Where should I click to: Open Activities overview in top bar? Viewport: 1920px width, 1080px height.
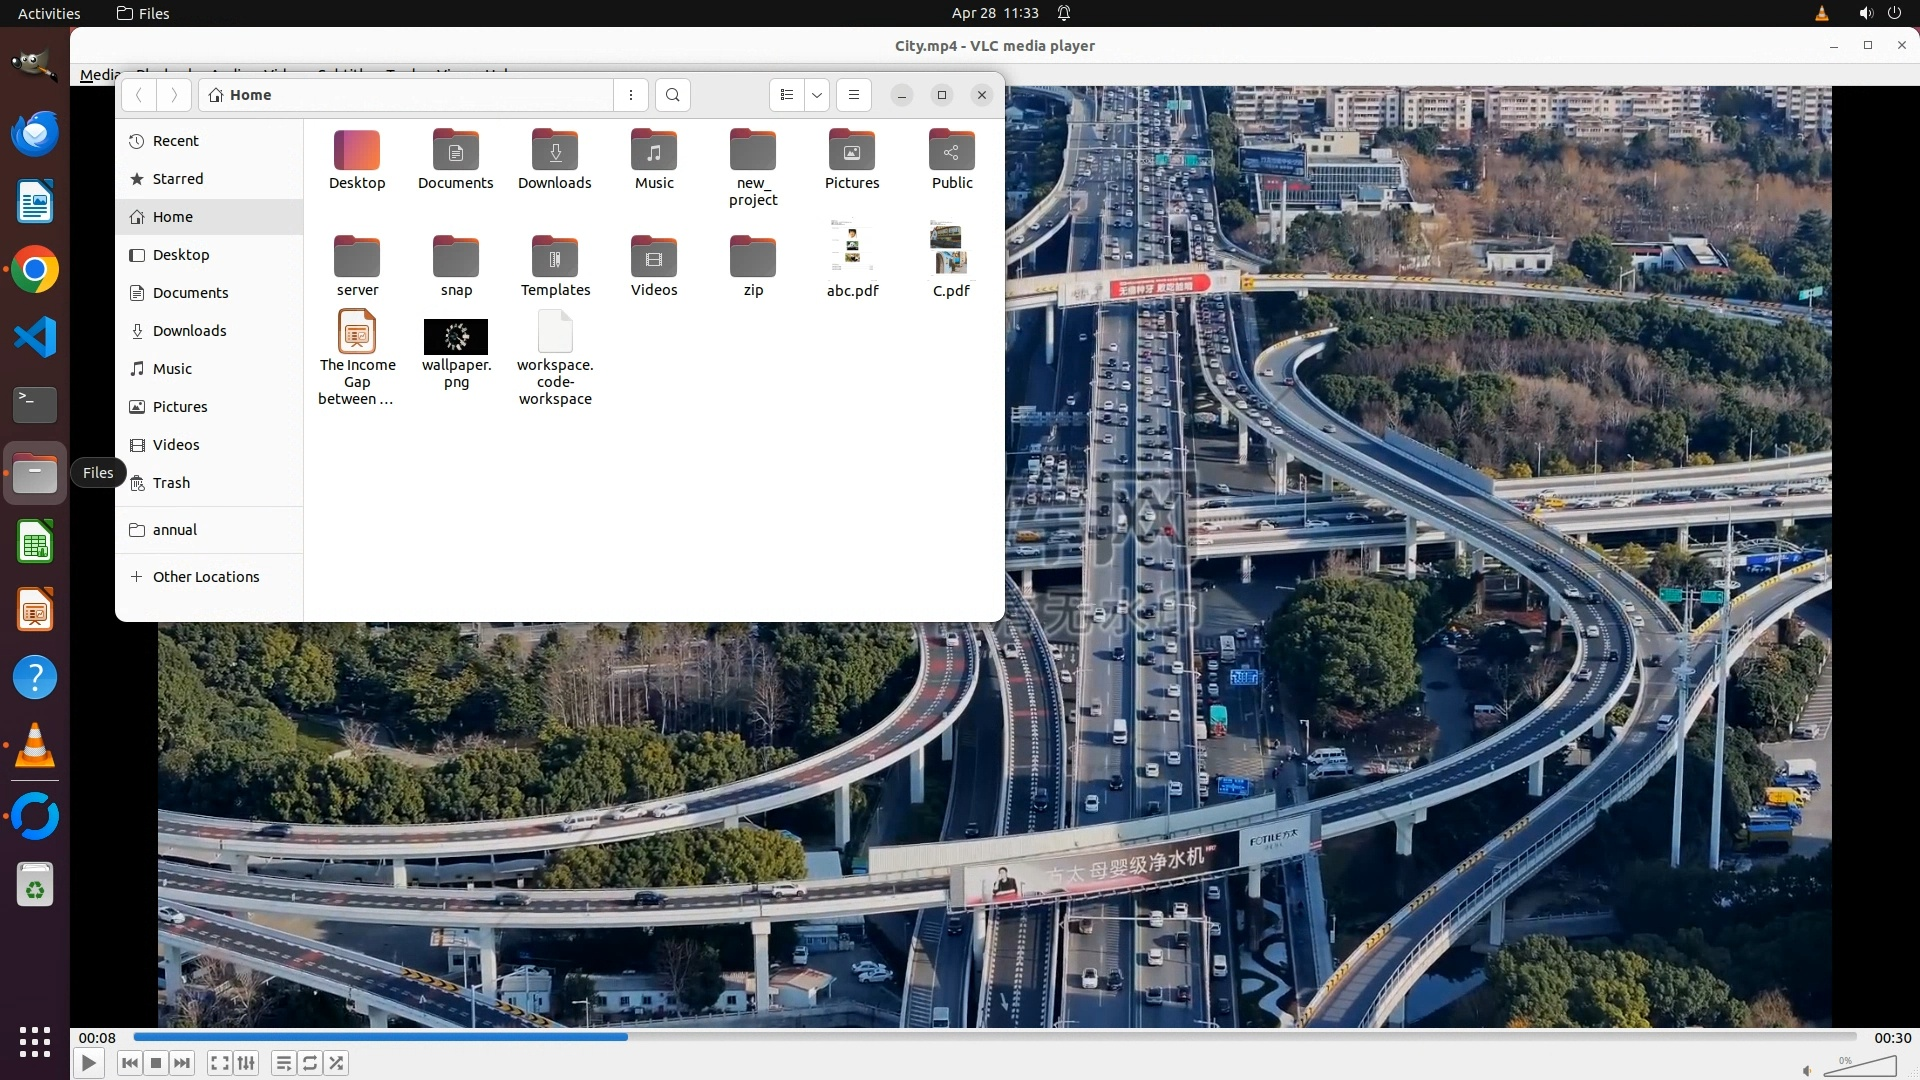coord(49,13)
